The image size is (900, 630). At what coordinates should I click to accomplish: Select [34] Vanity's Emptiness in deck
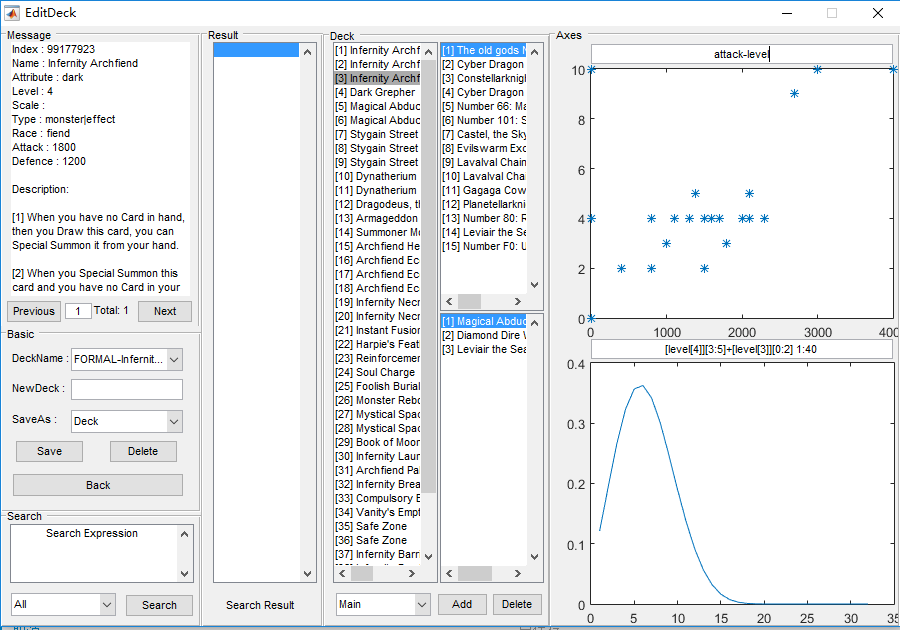pos(378,512)
